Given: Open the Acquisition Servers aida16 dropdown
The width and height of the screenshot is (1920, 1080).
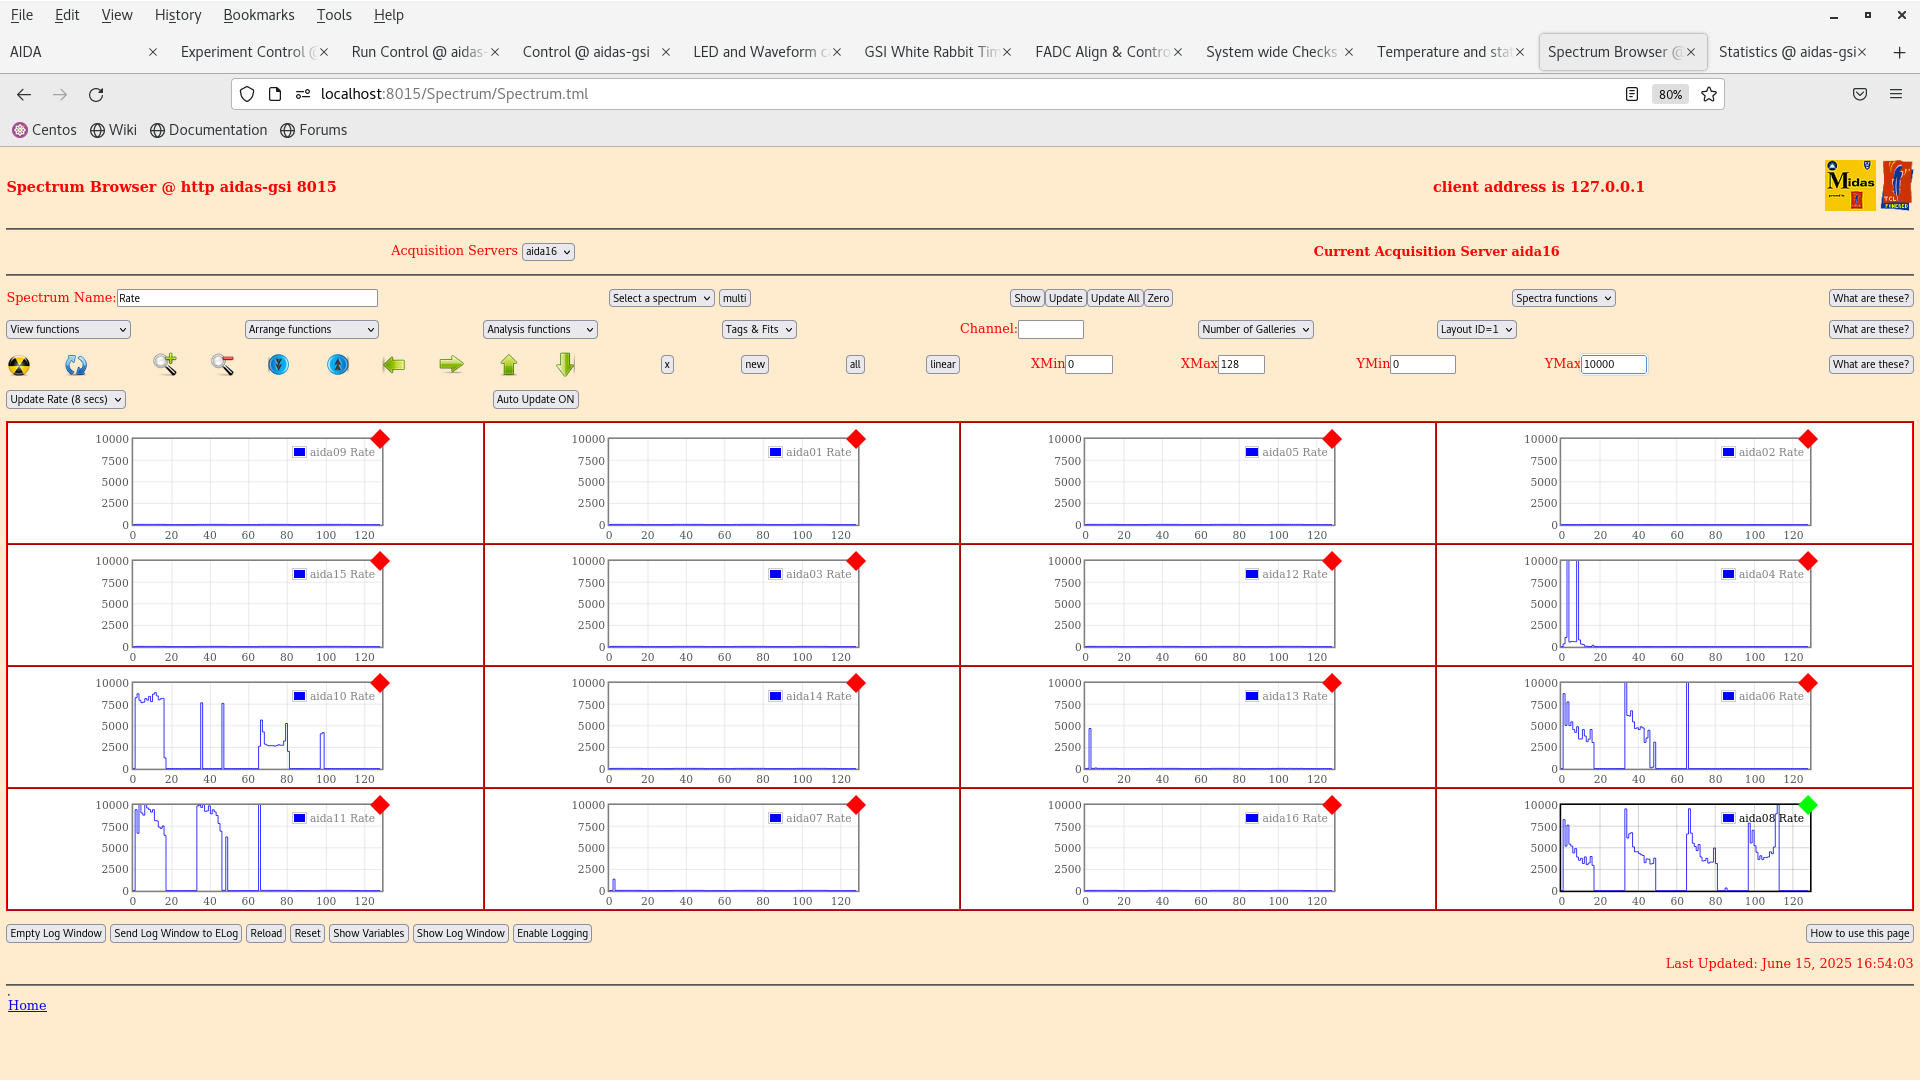Looking at the screenshot, I should tap(548, 252).
